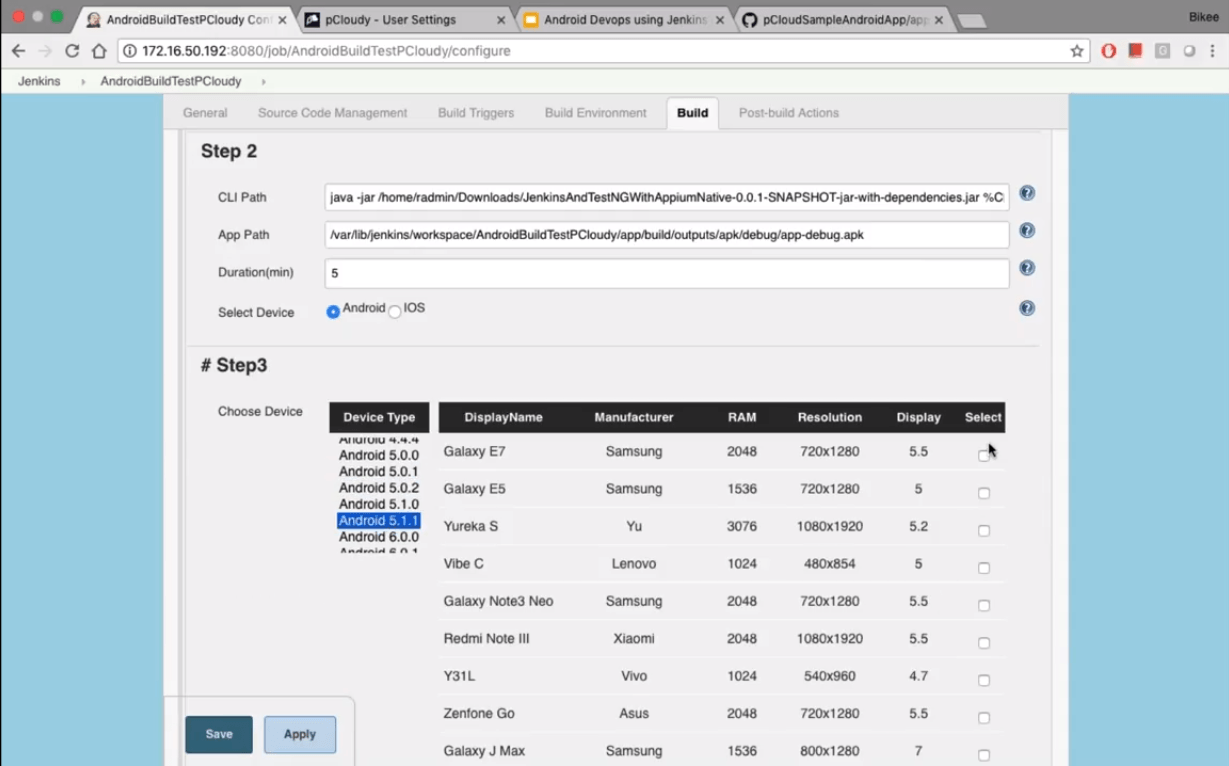Open the Source Code Management tab
Viewport: 1229px width, 766px height.
click(332, 113)
